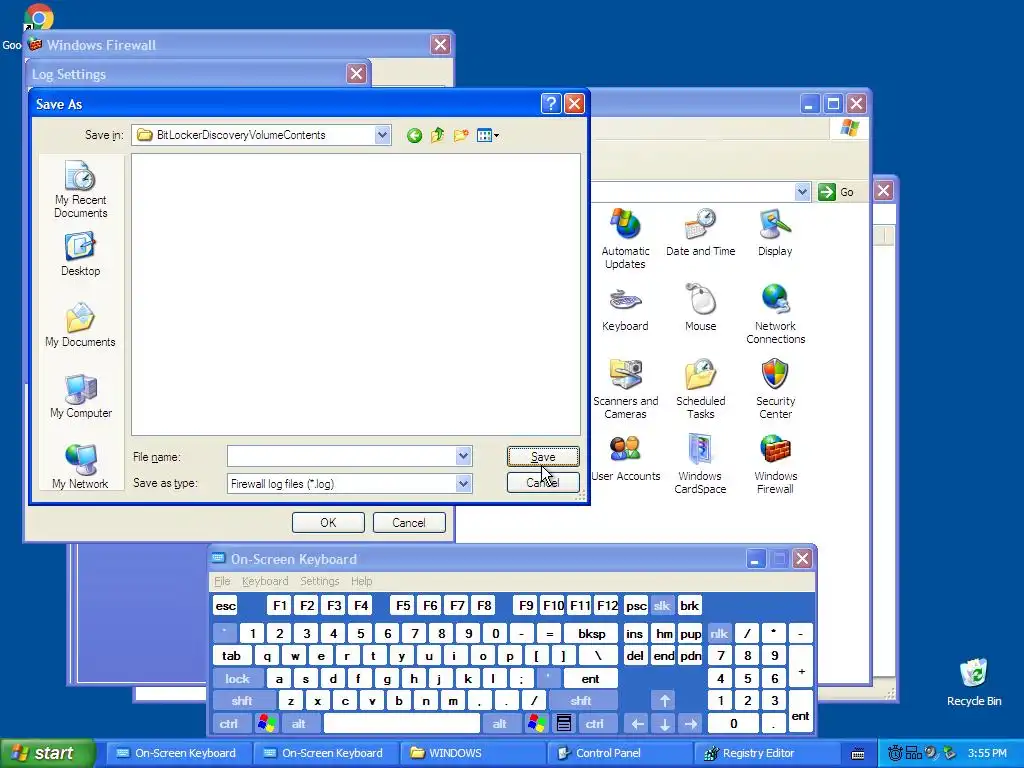The width and height of the screenshot is (1024, 768).
Task: Select My Documents in places bar
Action: 80,325
